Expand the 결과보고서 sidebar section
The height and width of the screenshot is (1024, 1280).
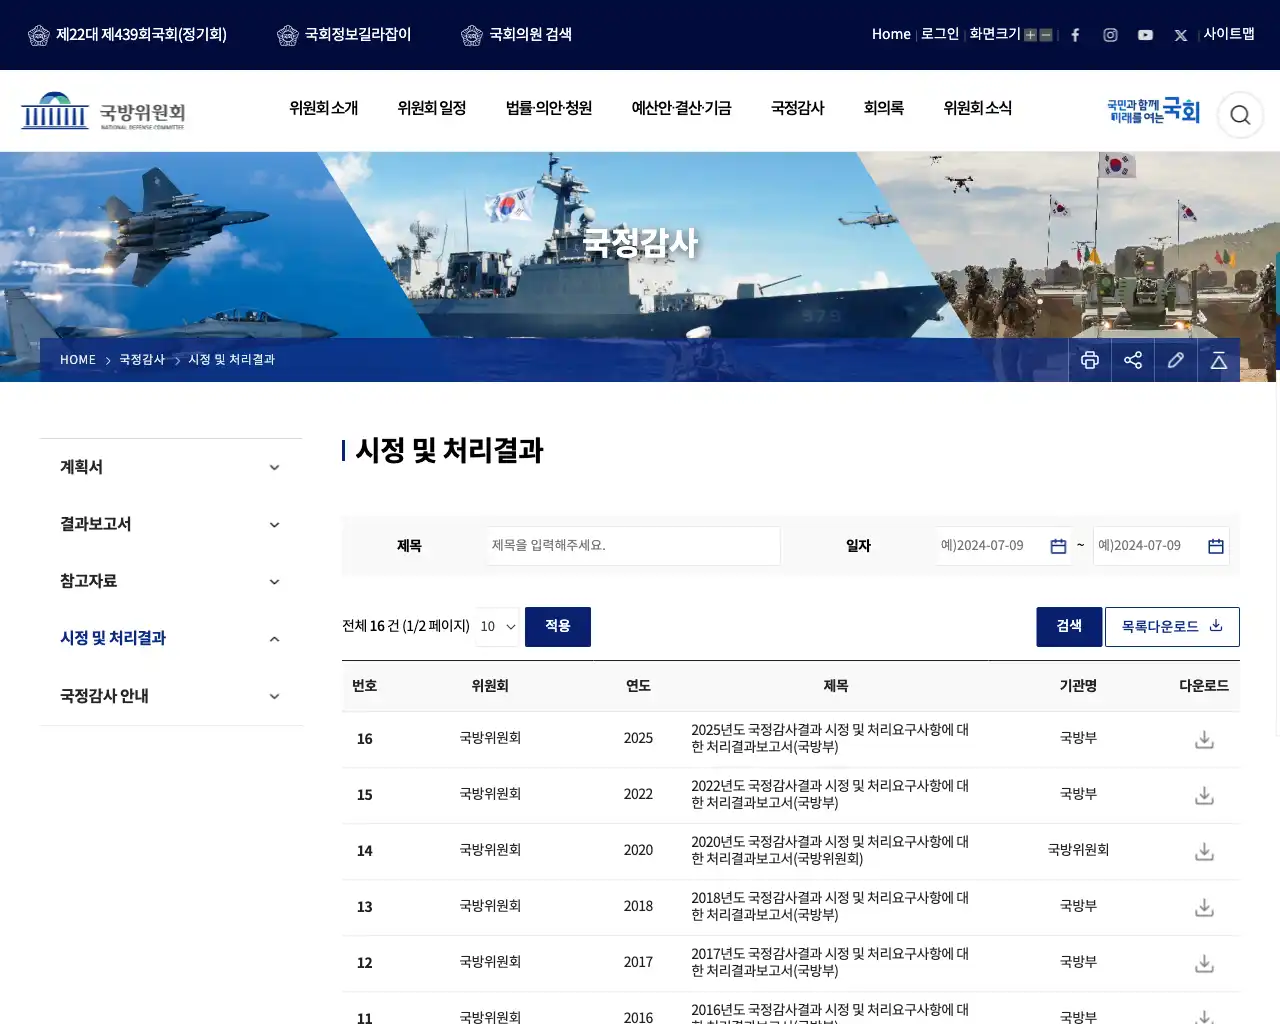(x=171, y=524)
